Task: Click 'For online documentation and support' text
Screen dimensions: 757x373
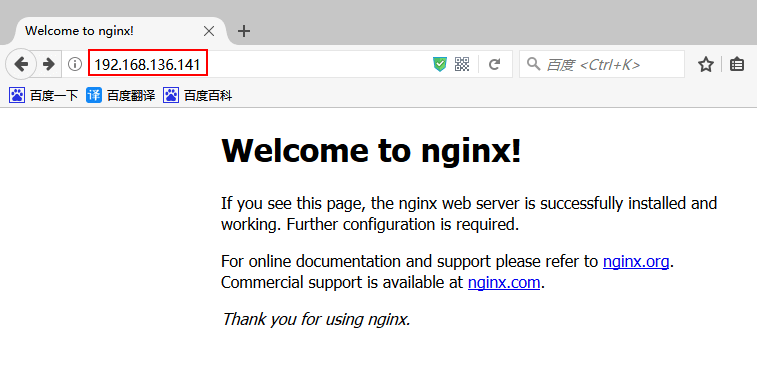Action: (x=356, y=262)
